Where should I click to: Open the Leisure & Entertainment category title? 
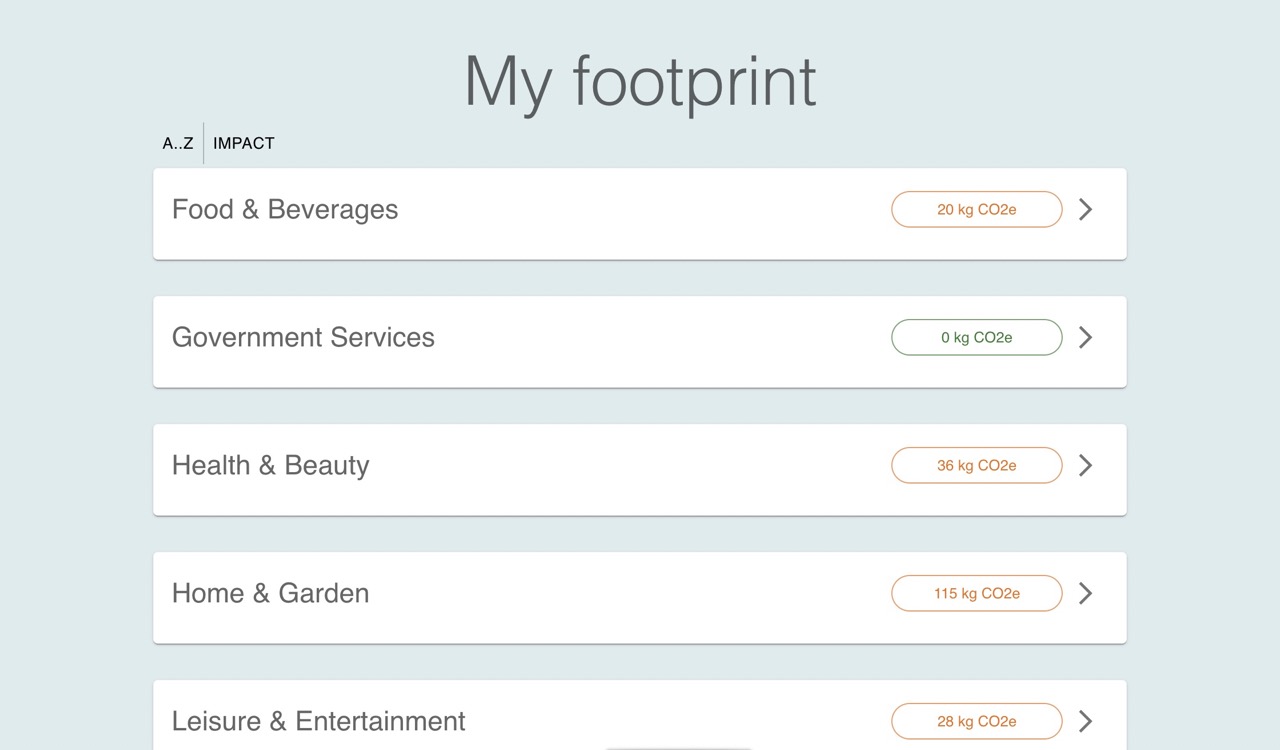click(x=319, y=721)
